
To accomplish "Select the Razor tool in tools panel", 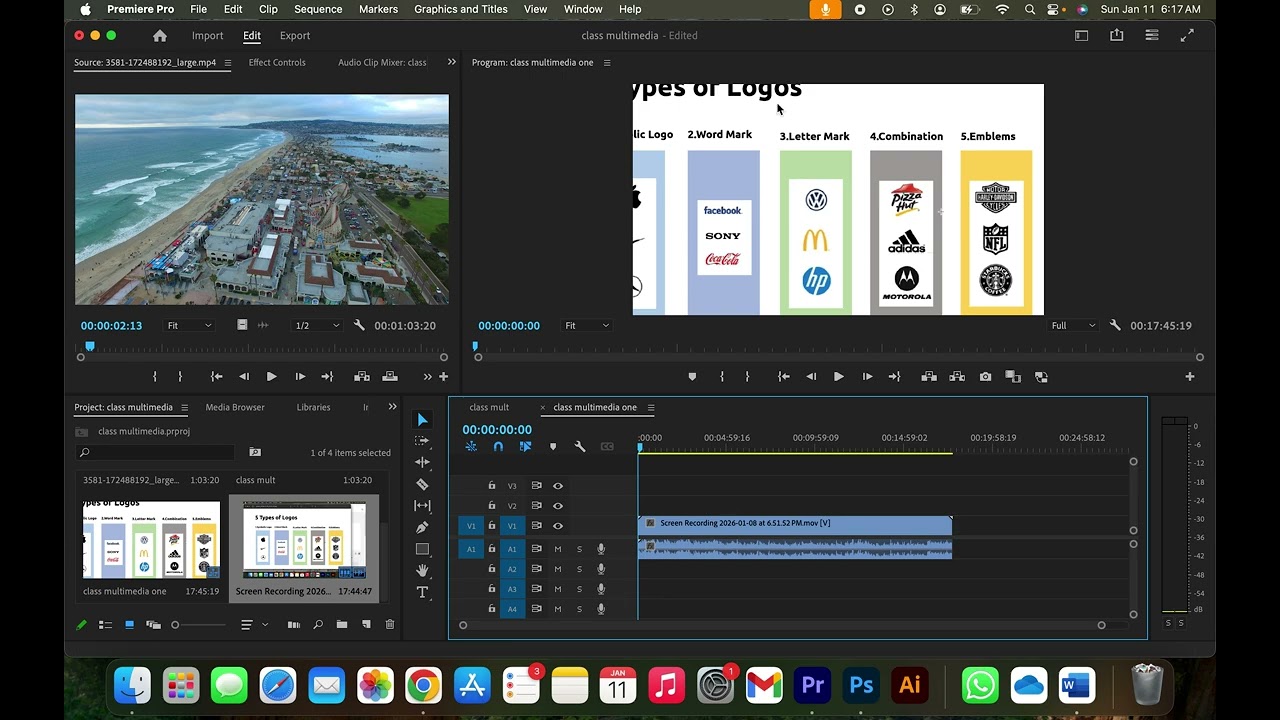I will 422,484.
